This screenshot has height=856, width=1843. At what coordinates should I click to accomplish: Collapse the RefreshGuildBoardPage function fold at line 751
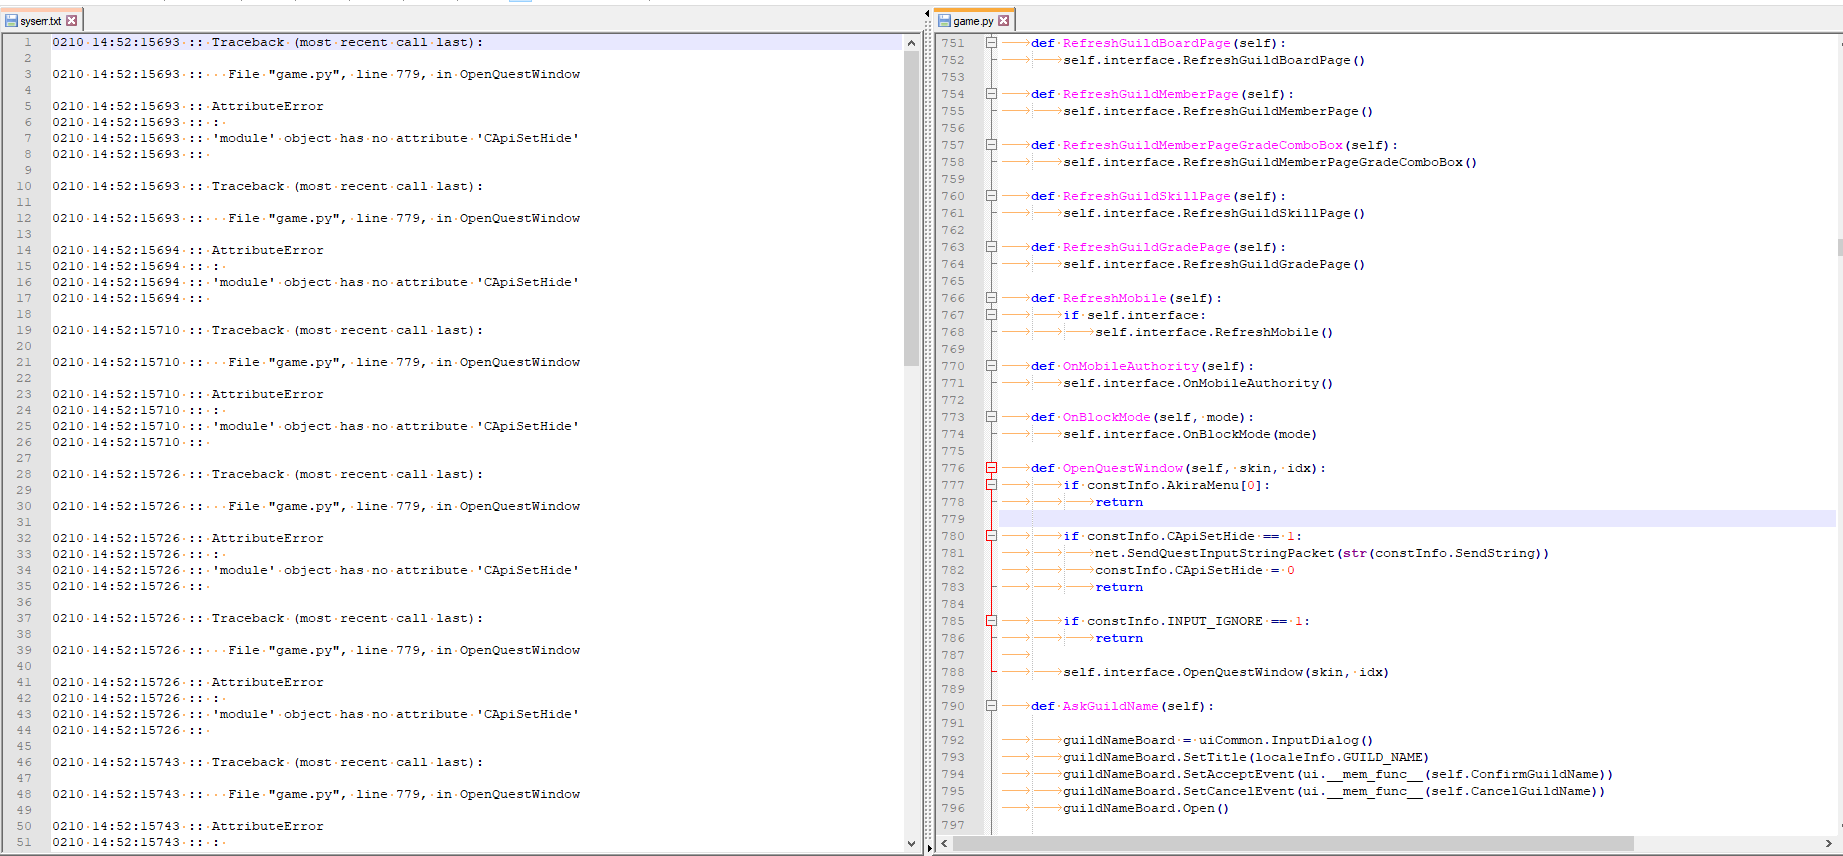tap(991, 43)
